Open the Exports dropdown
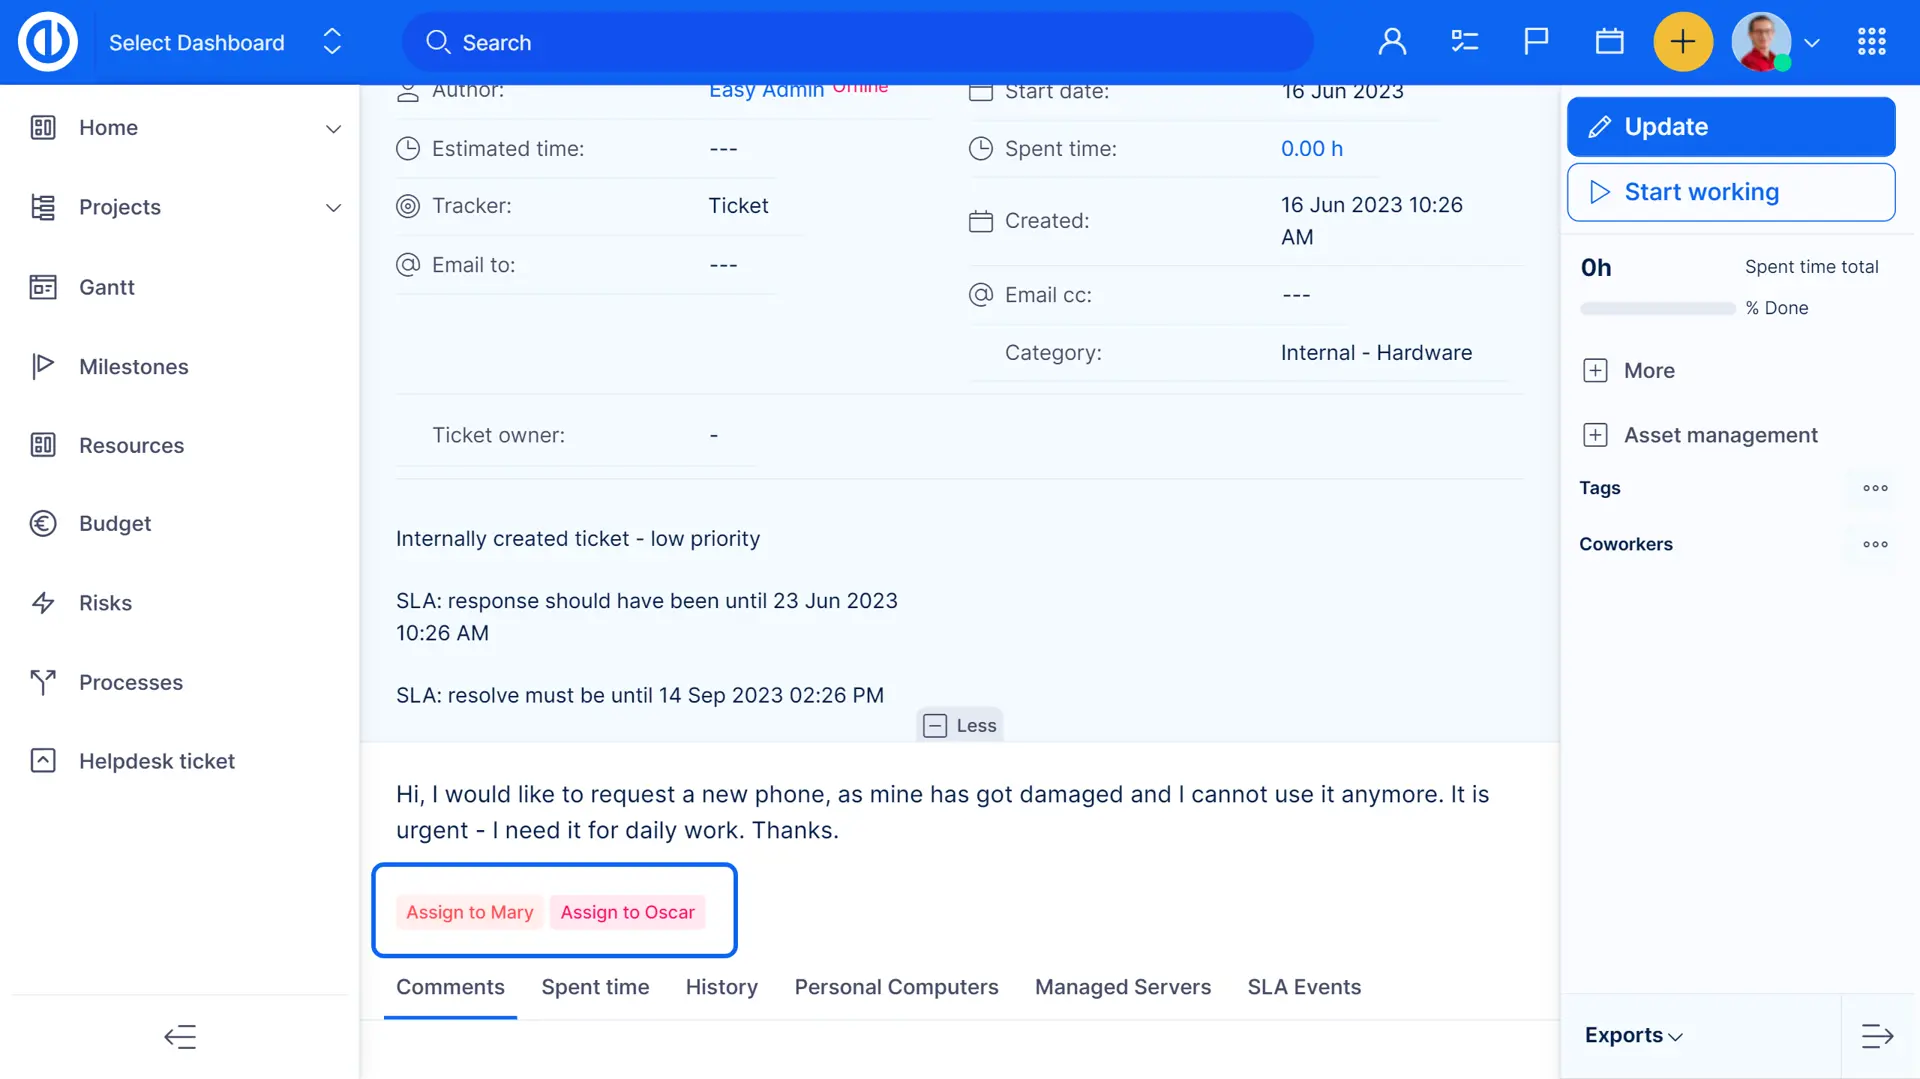The image size is (1920, 1079). (x=1633, y=1036)
